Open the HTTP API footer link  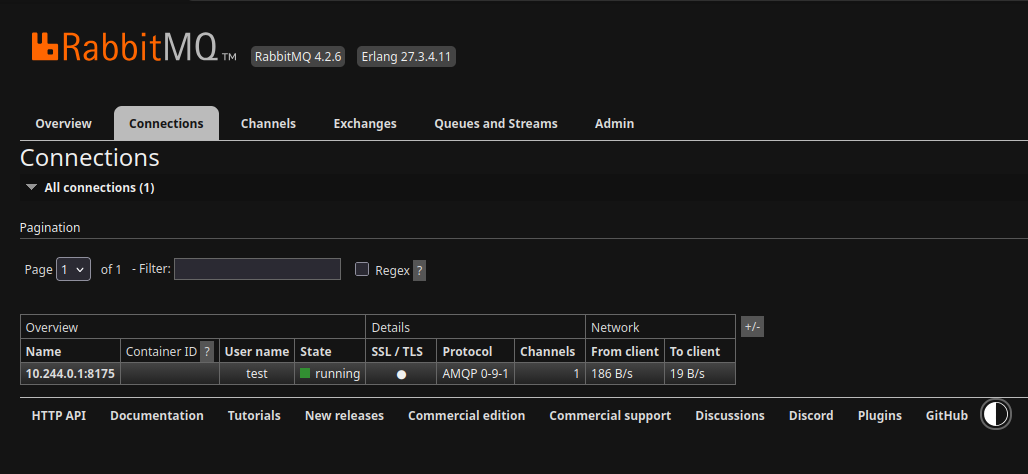[58, 415]
